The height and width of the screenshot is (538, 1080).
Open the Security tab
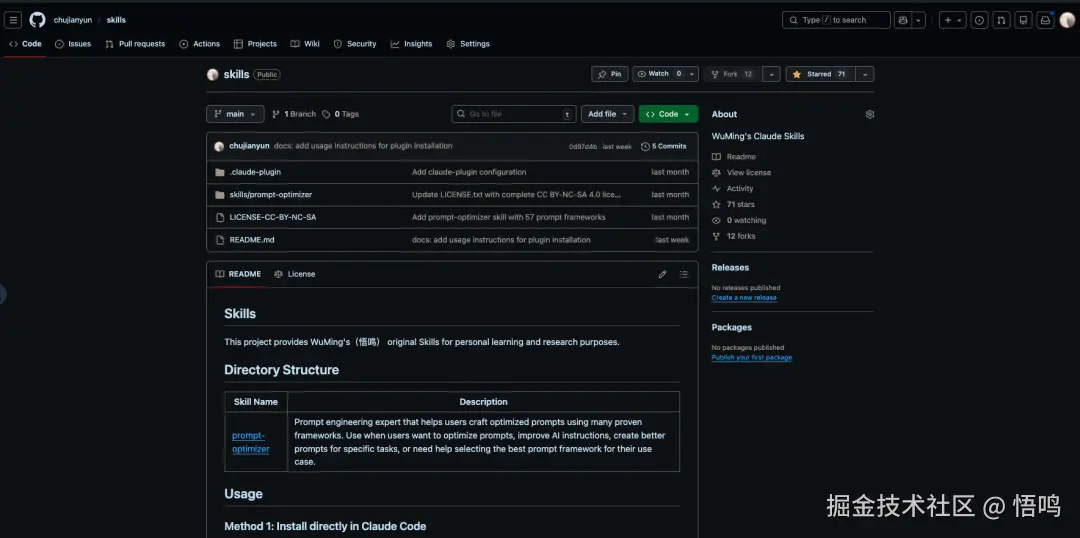click(355, 44)
